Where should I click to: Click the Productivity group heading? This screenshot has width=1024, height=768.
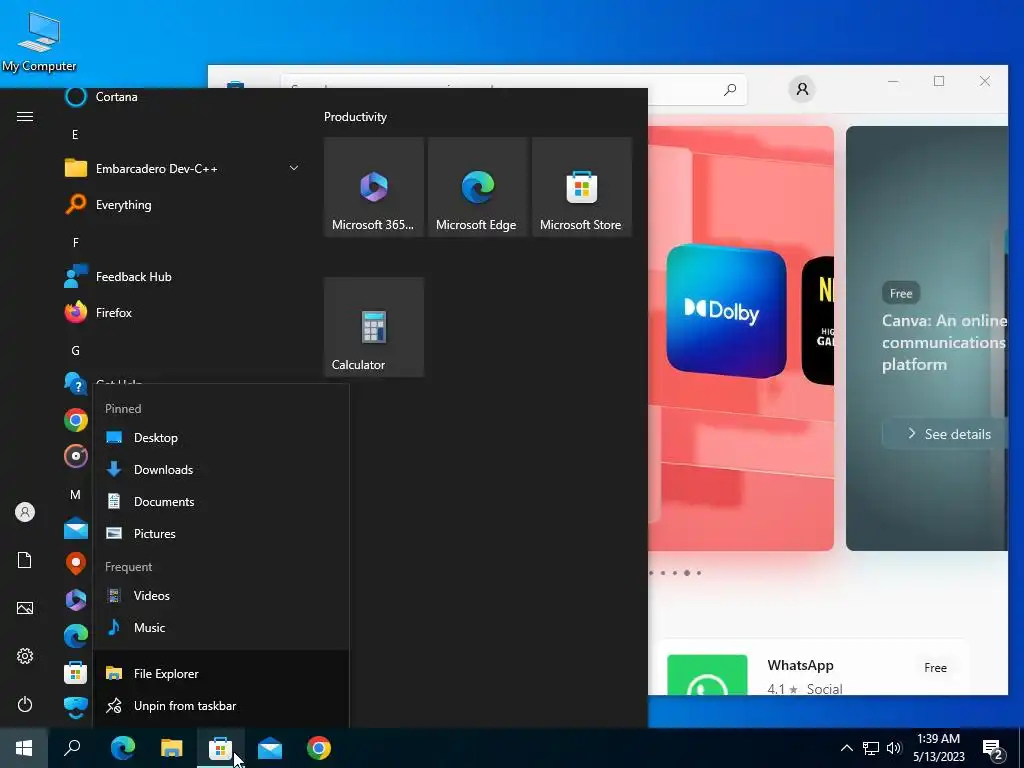(x=355, y=117)
